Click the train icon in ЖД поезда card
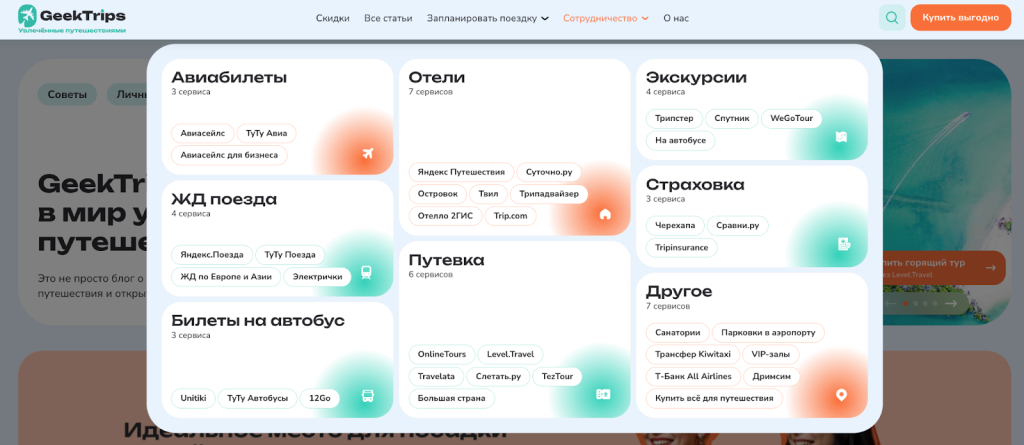1024x445 pixels. (x=366, y=272)
